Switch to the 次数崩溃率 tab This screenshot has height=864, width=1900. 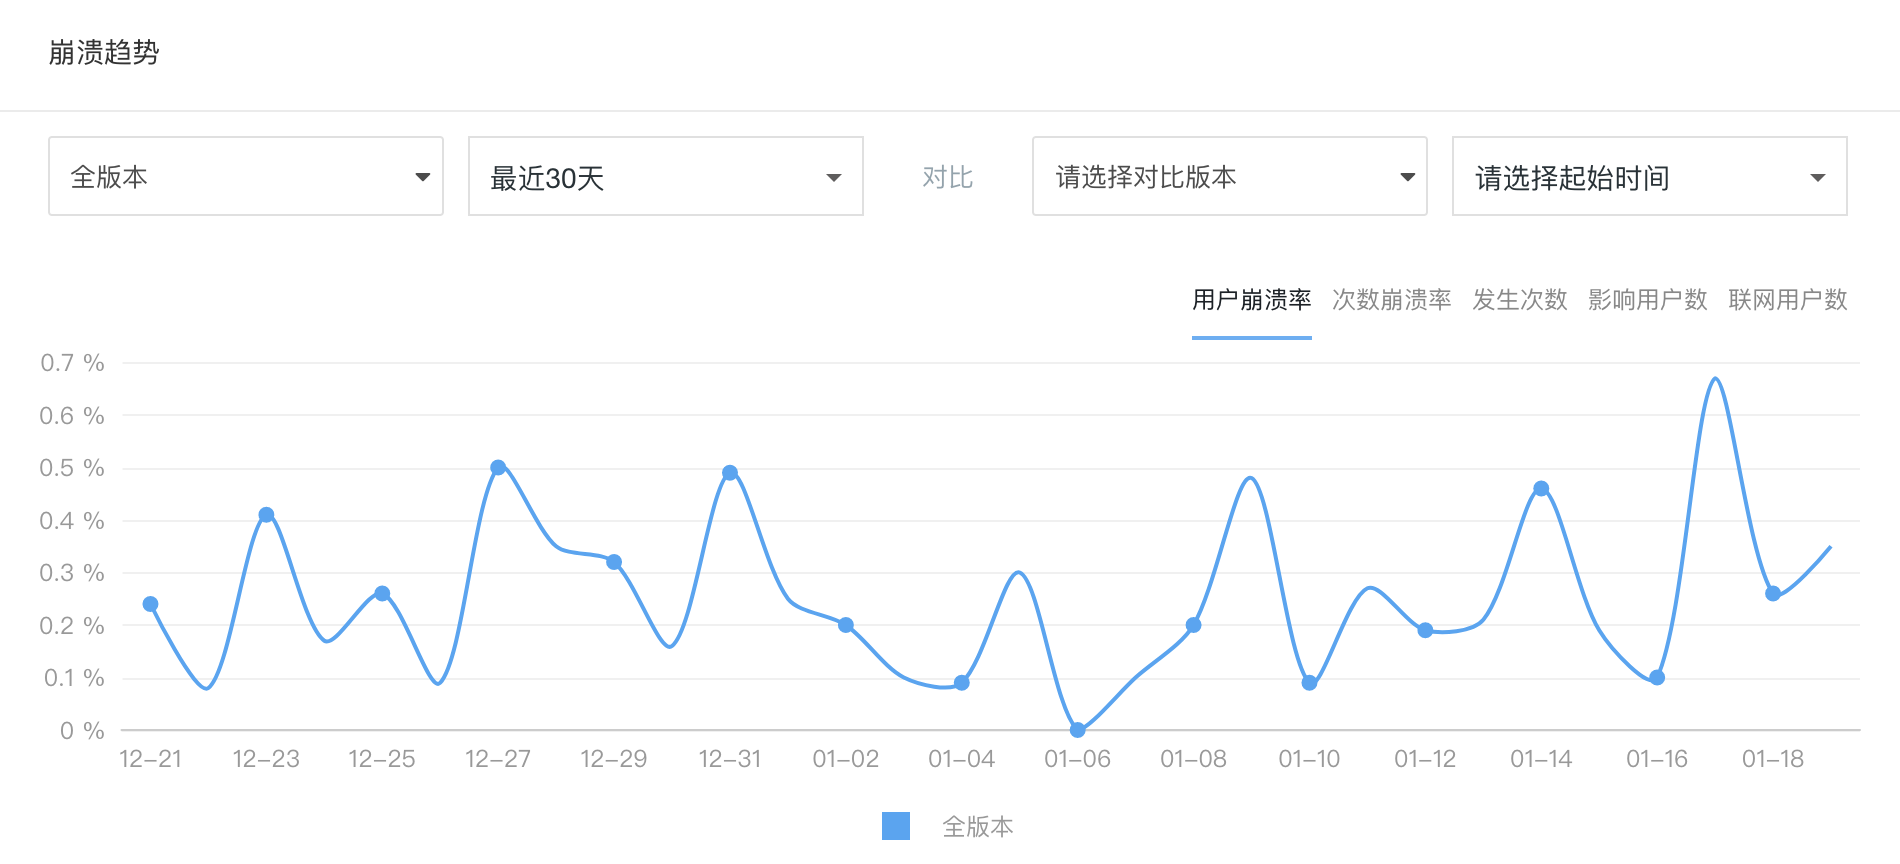(1391, 300)
